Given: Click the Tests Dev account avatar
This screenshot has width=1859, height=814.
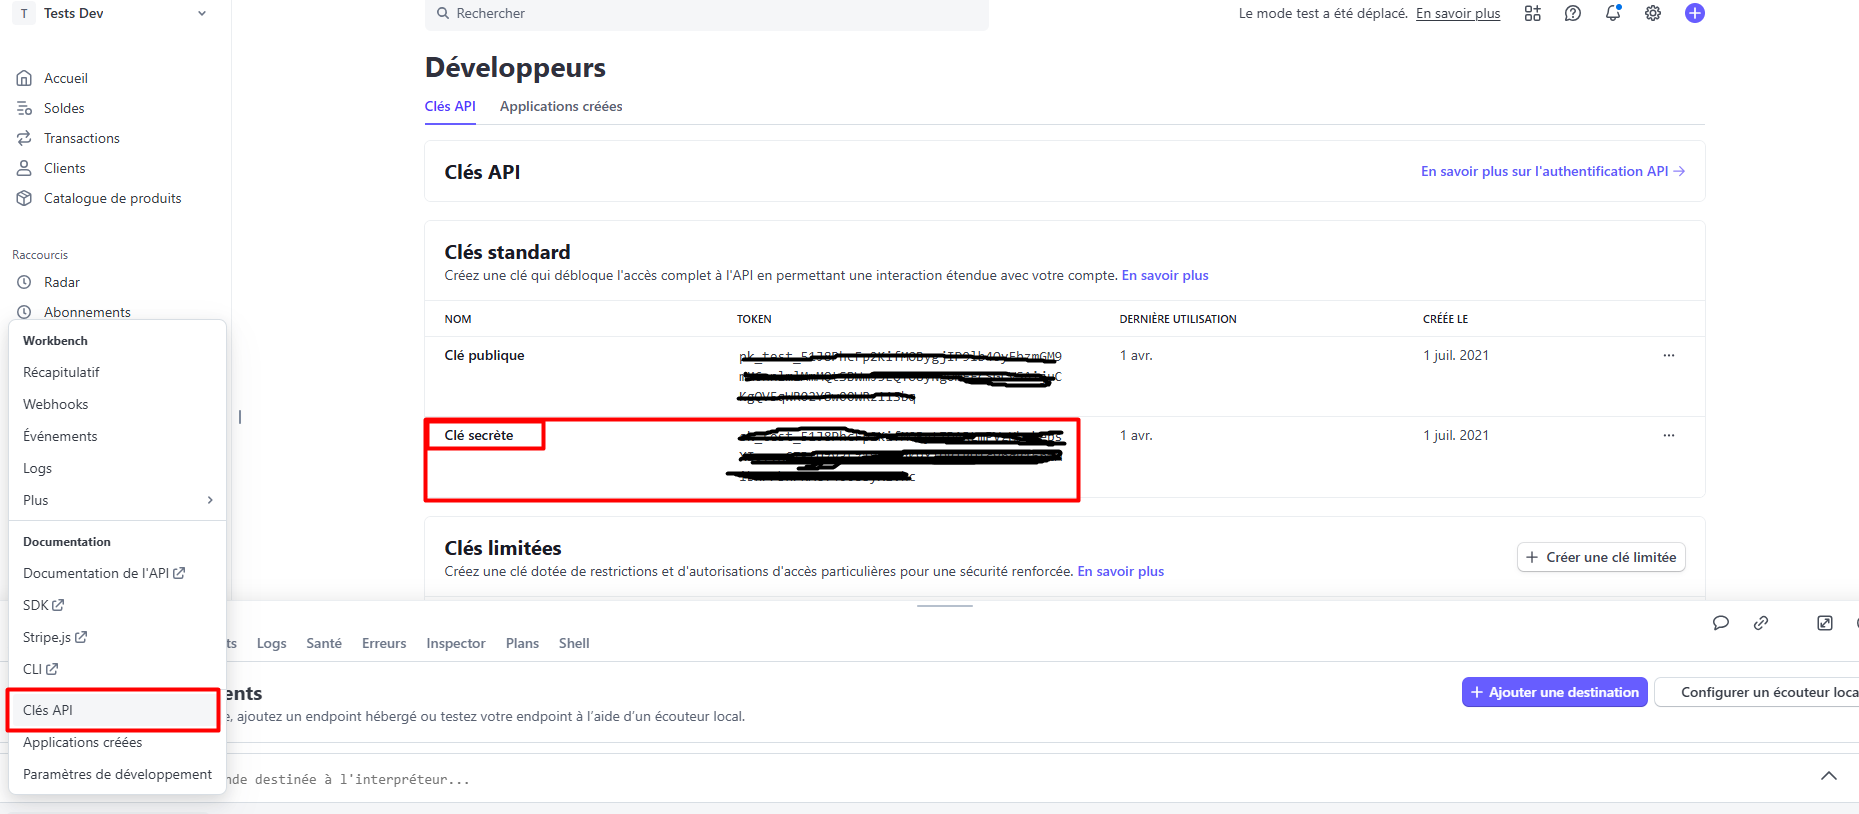Looking at the screenshot, I should coord(24,13).
